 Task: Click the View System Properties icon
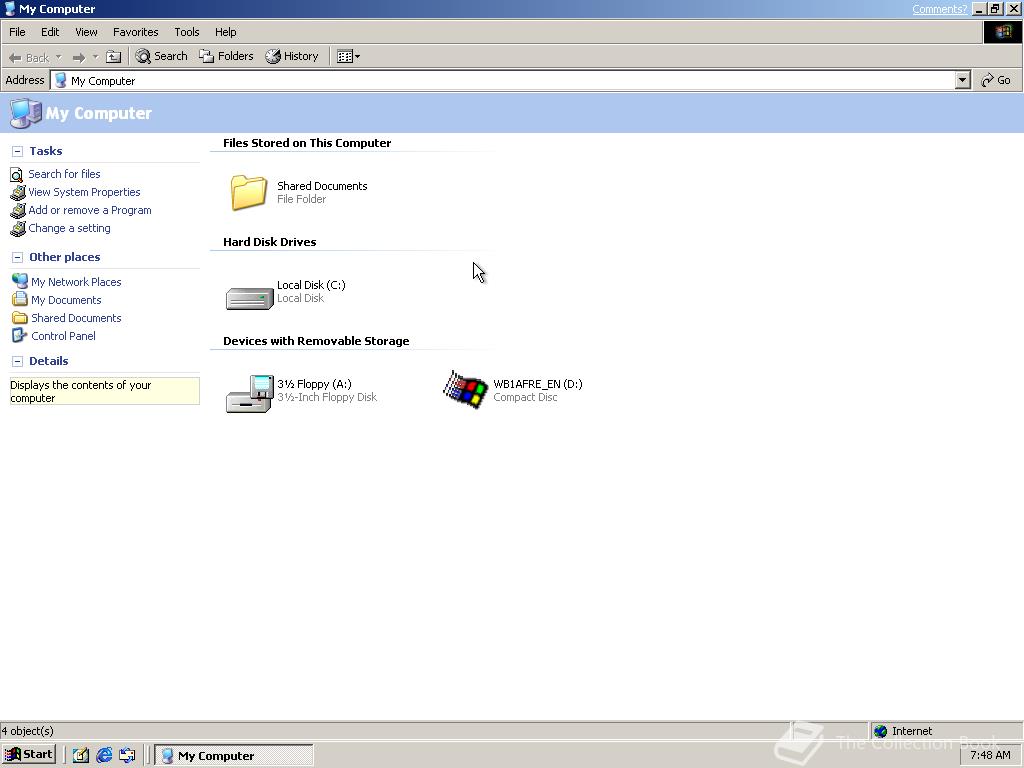coord(18,193)
